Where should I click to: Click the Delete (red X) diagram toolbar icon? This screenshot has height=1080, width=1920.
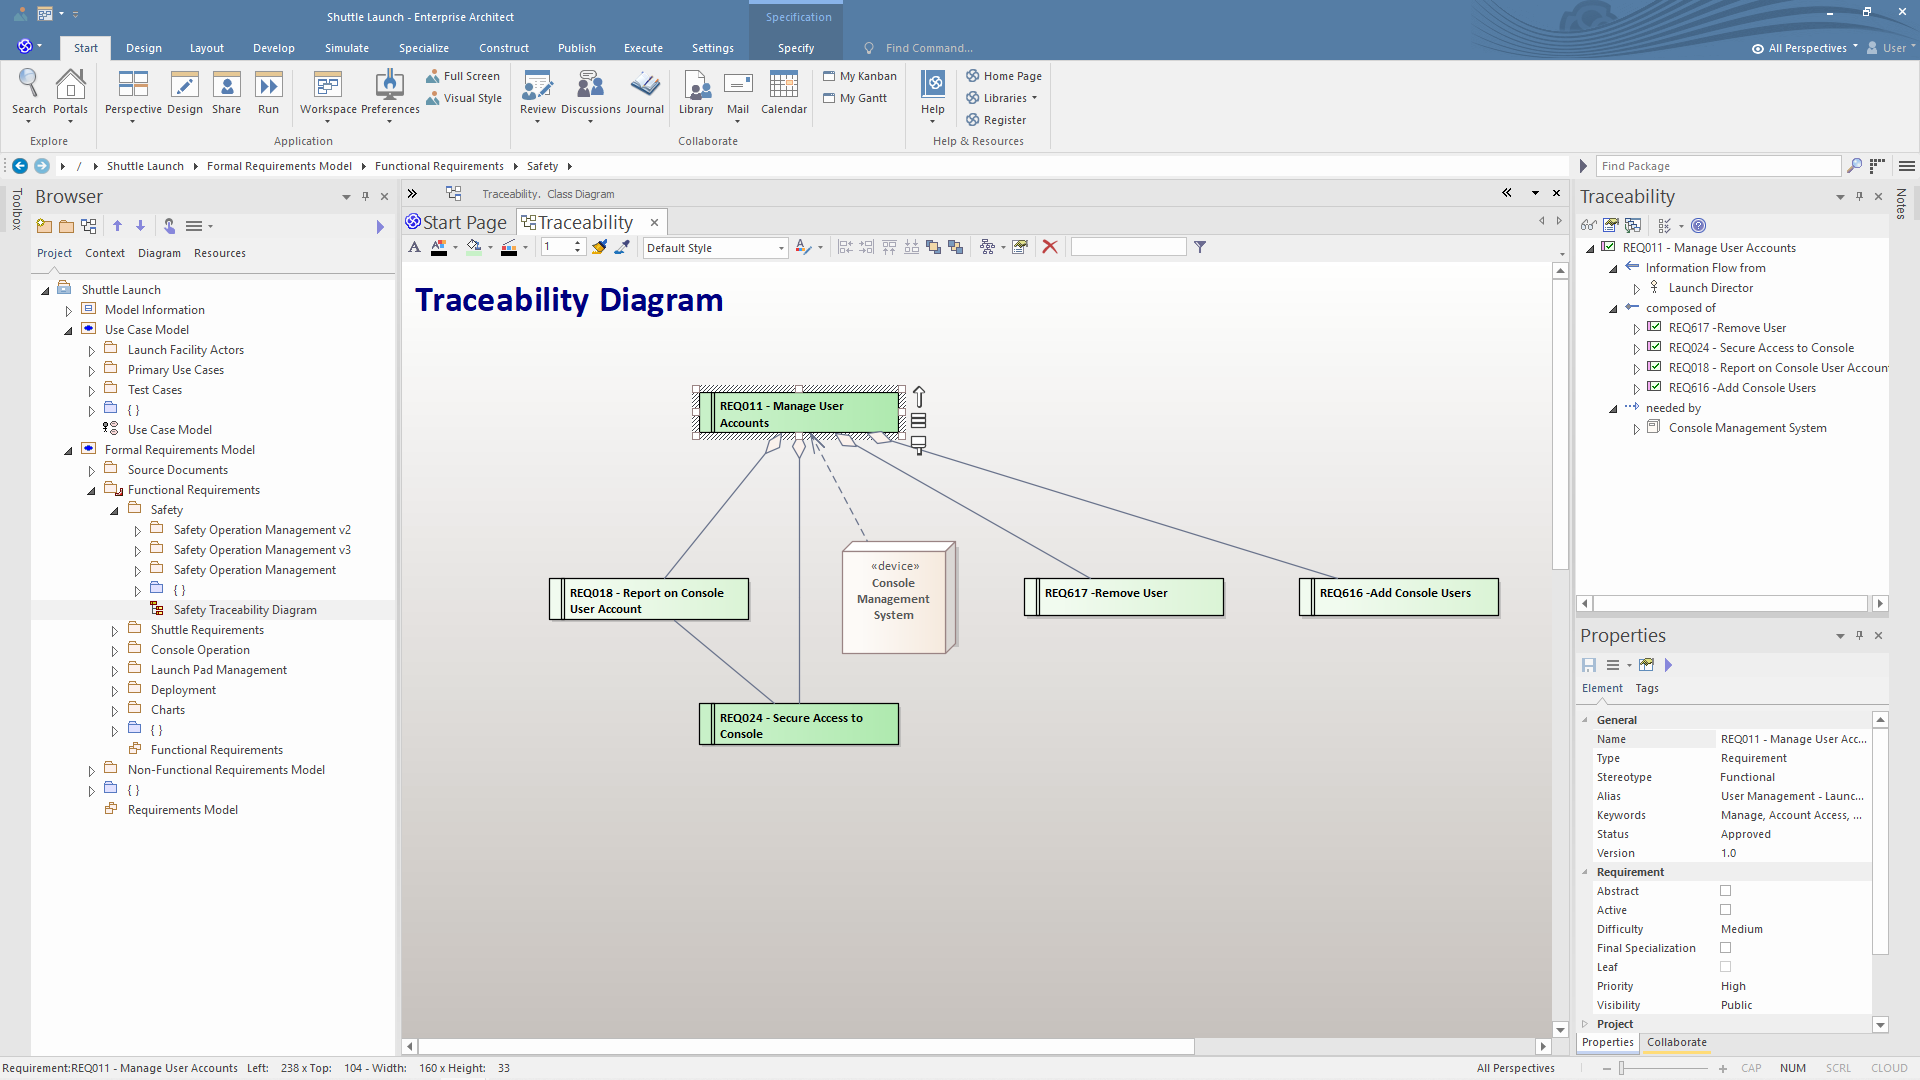pos(1050,247)
